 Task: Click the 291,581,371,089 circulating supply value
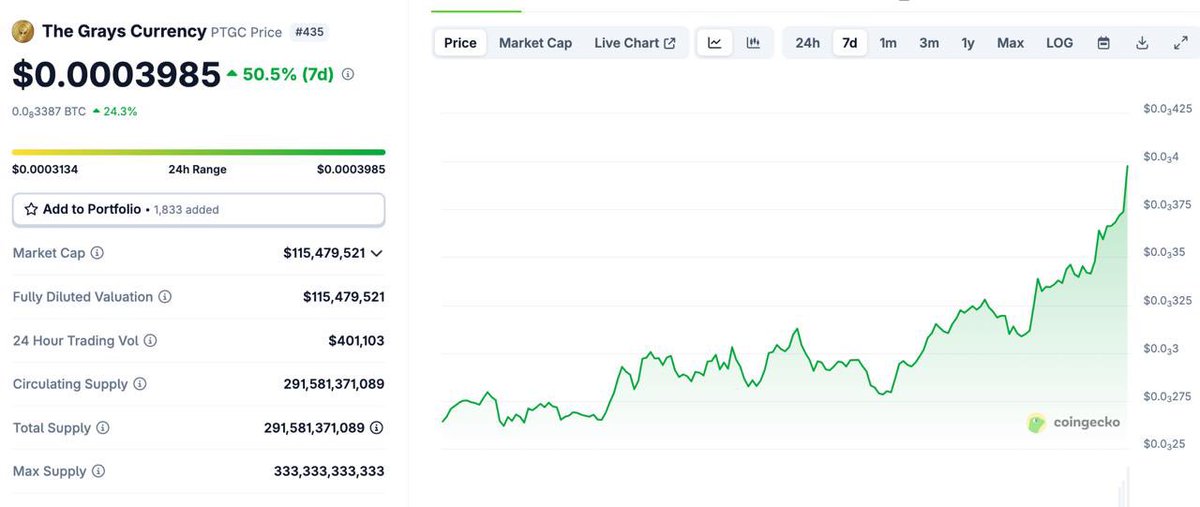[x=334, y=384]
